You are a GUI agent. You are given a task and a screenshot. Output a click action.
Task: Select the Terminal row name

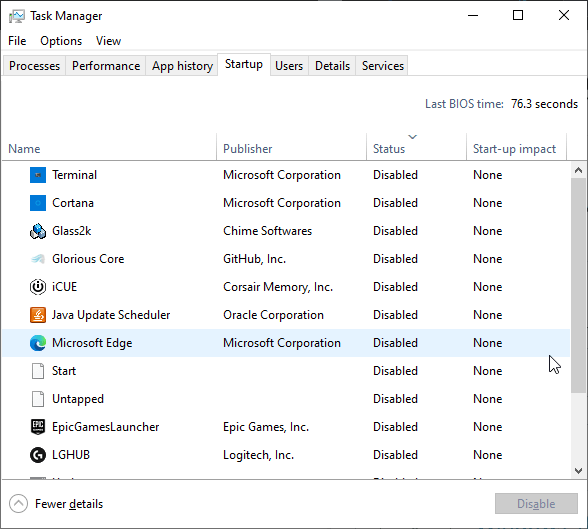pyautogui.click(x=75, y=175)
